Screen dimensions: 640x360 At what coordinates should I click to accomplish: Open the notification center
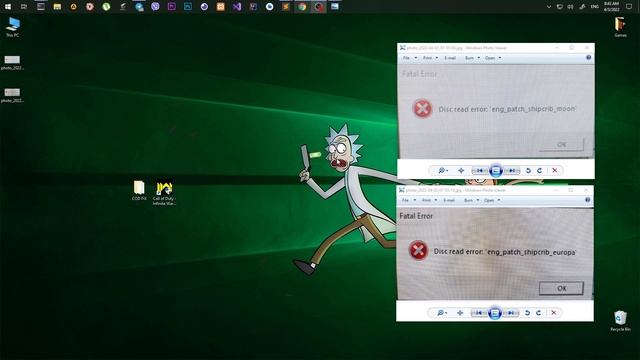629,7
